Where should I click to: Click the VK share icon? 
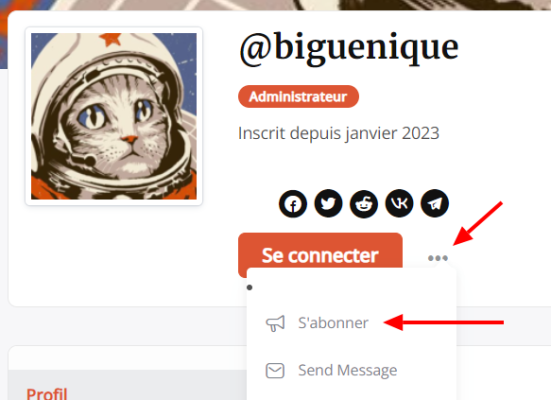(399, 204)
